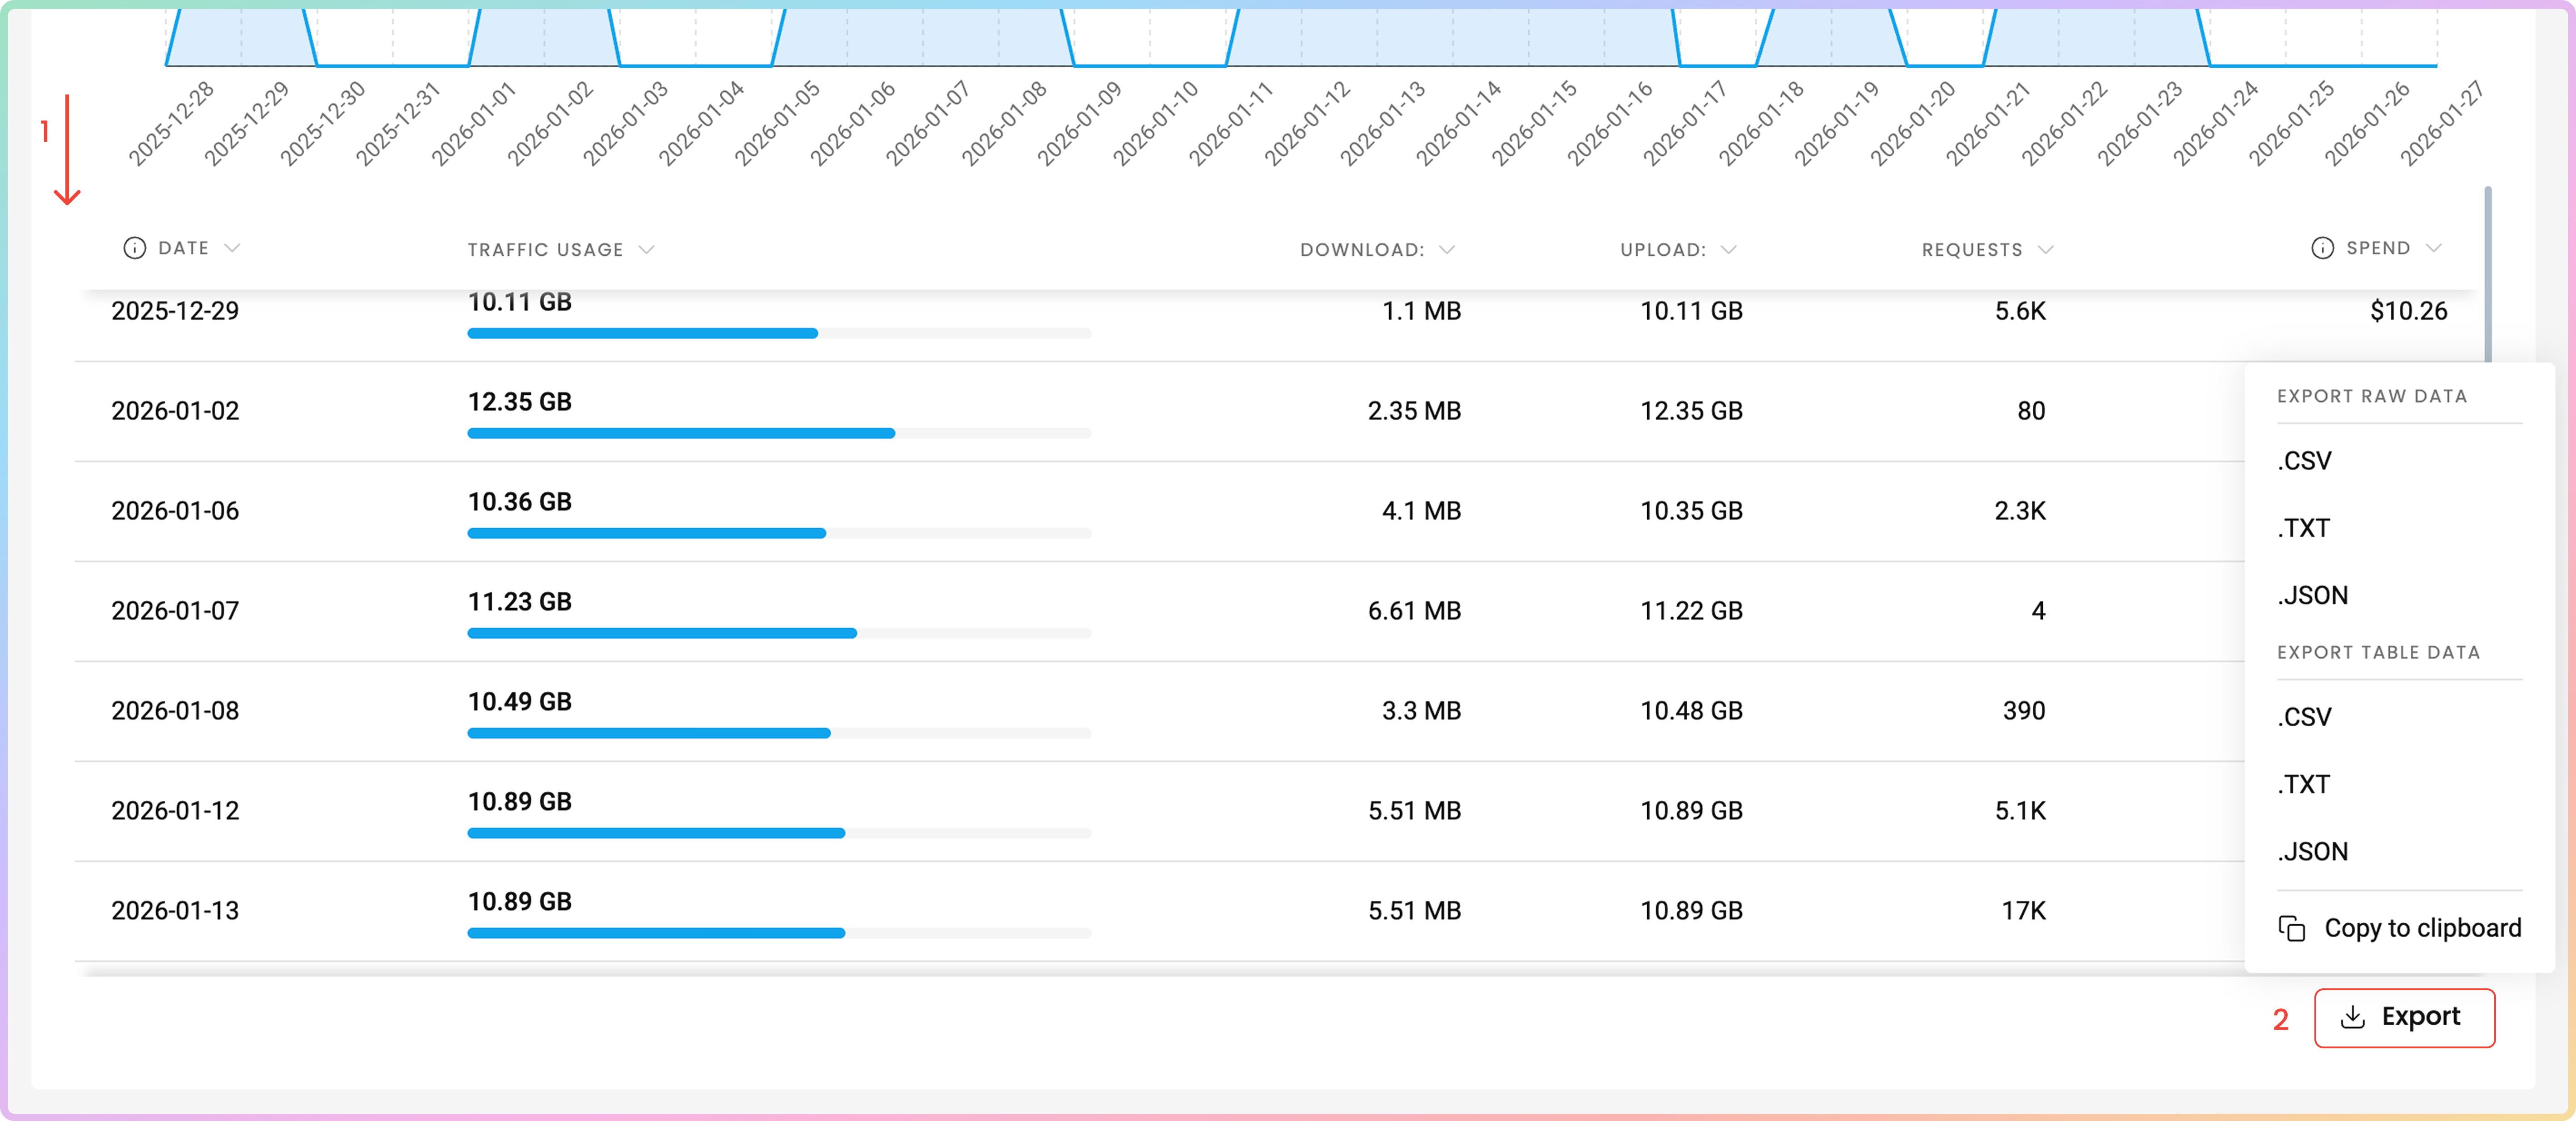Open the DOWNLOAD column sort chevron

[1447, 250]
